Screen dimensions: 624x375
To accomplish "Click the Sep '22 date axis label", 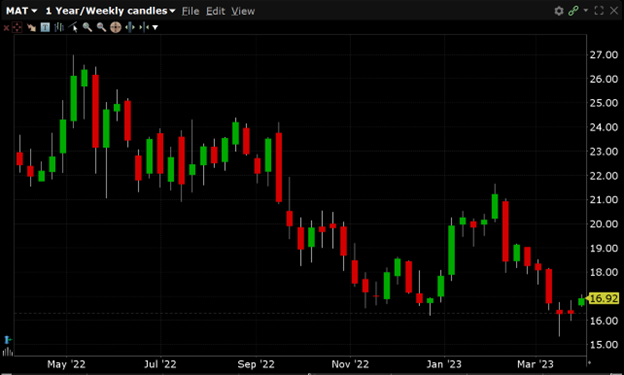I will click(256, 364).
